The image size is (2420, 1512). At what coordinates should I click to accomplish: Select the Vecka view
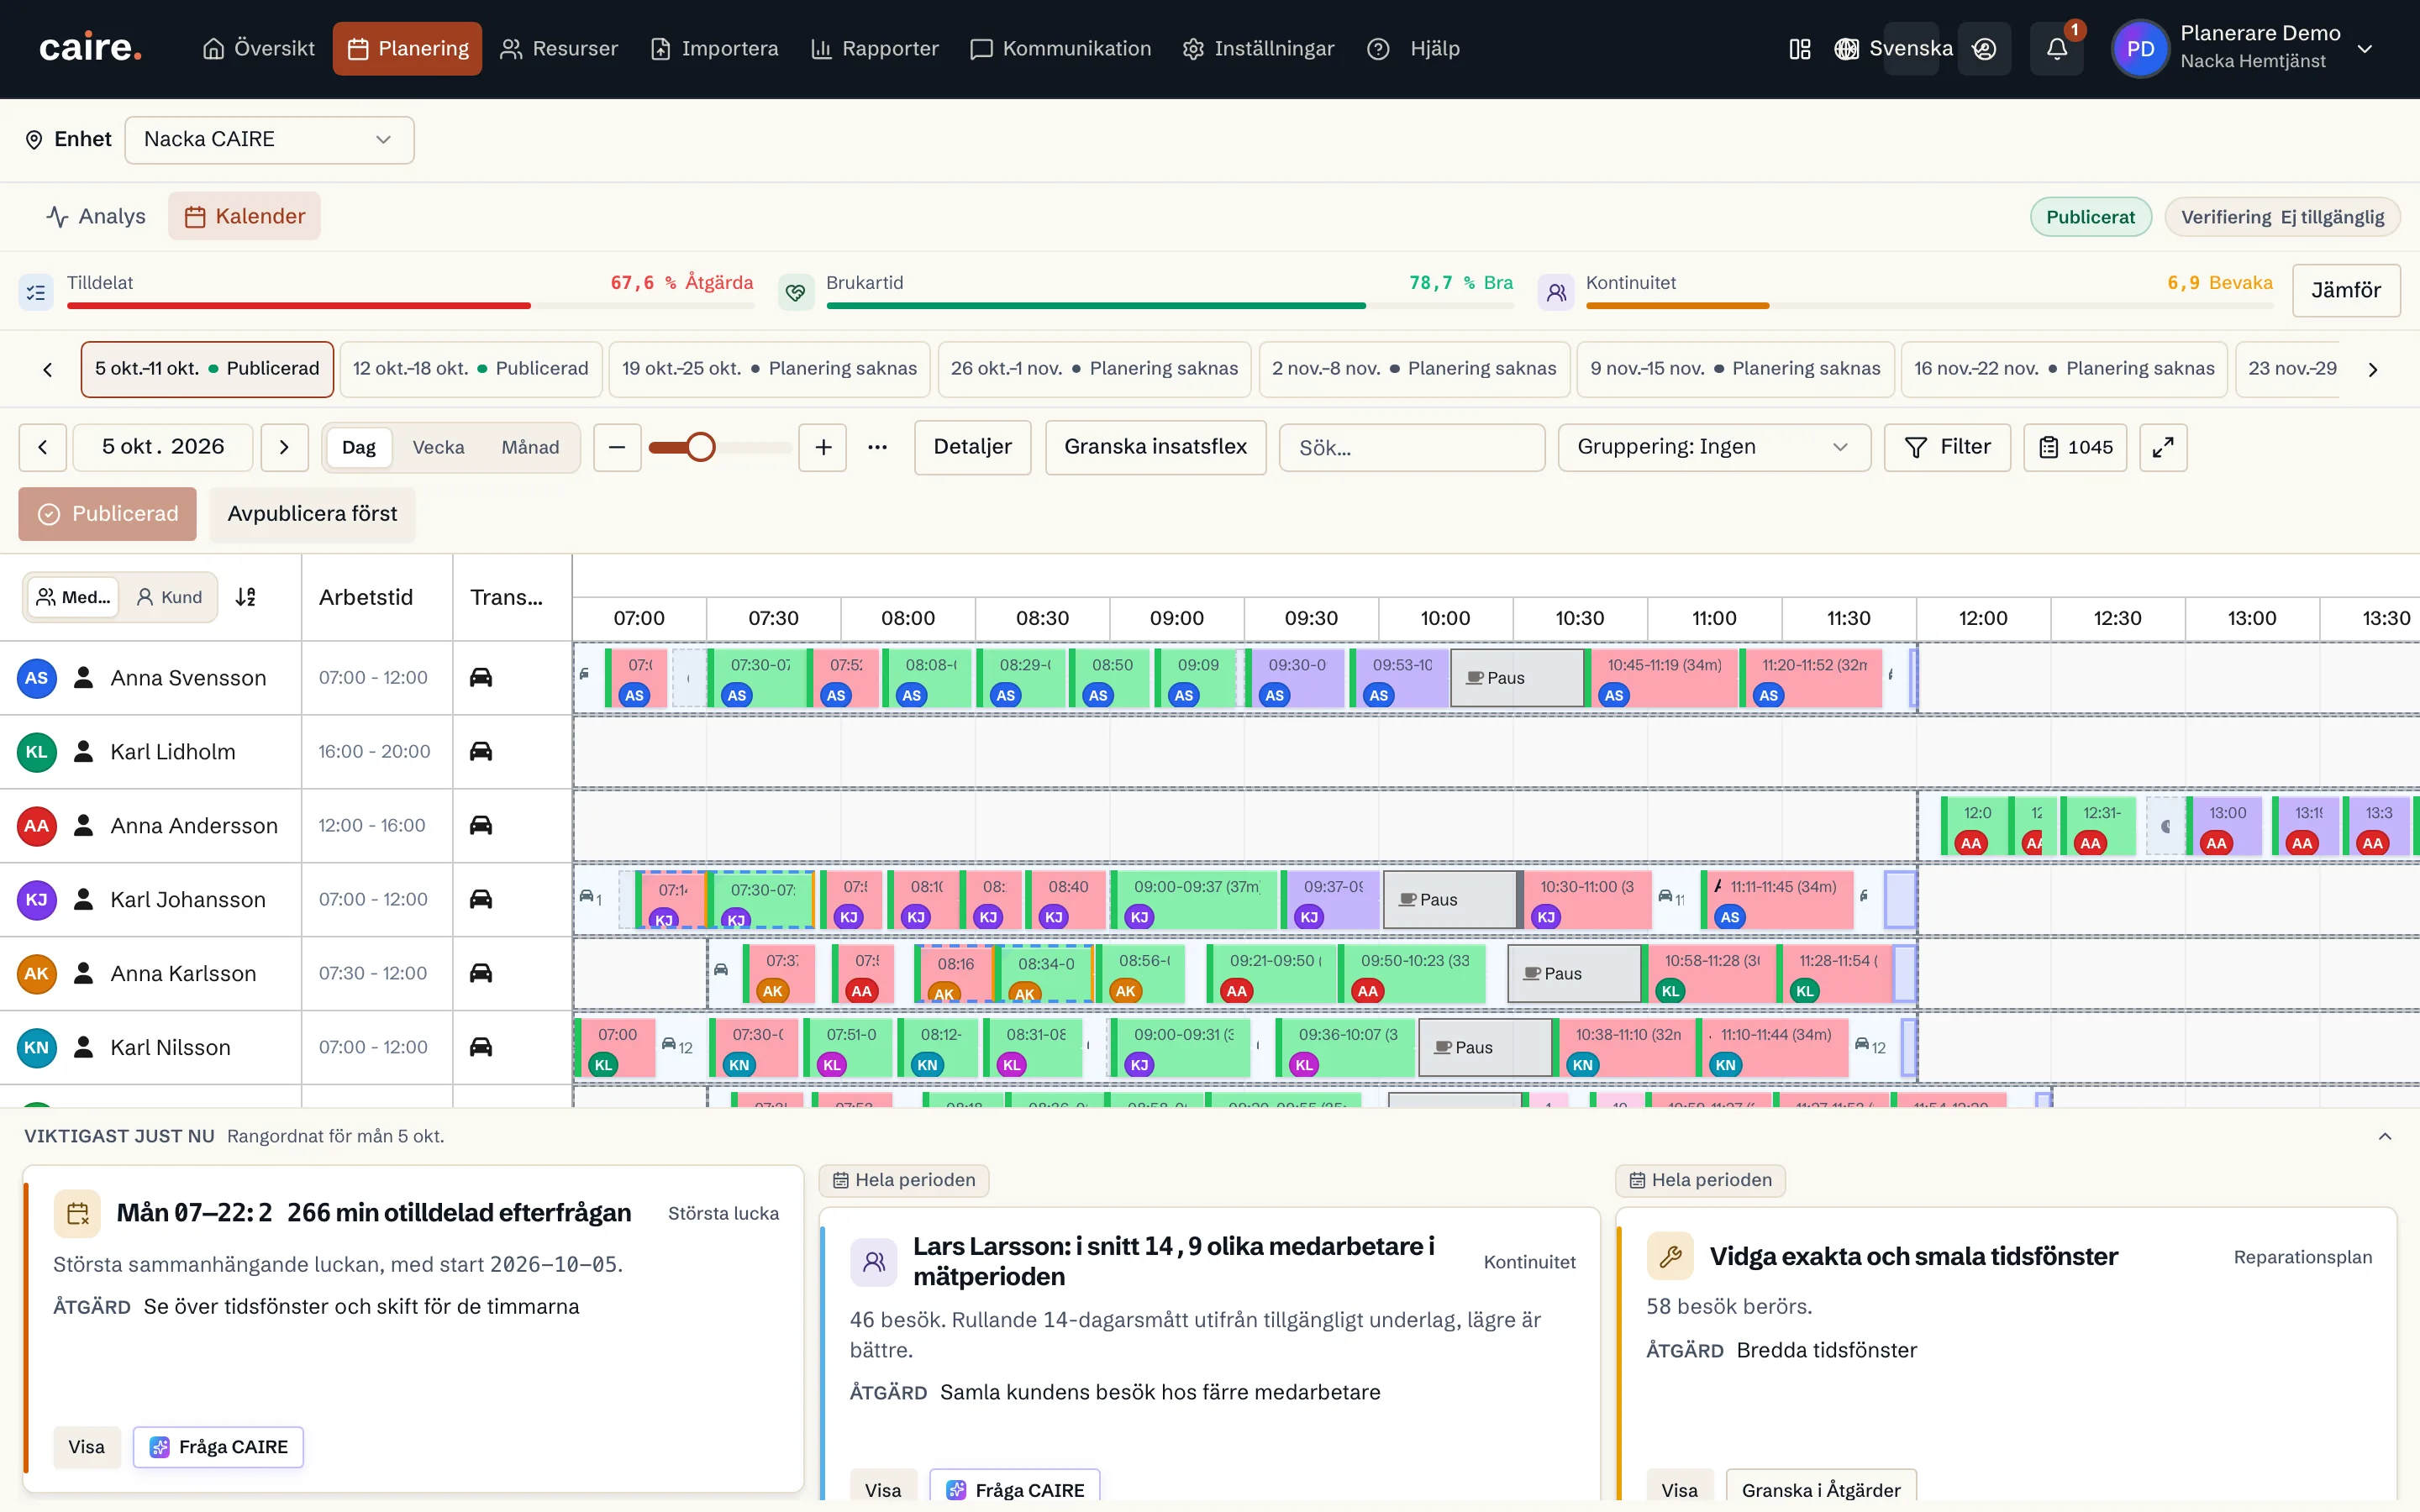pyautogui.click(x=438, y=447)
